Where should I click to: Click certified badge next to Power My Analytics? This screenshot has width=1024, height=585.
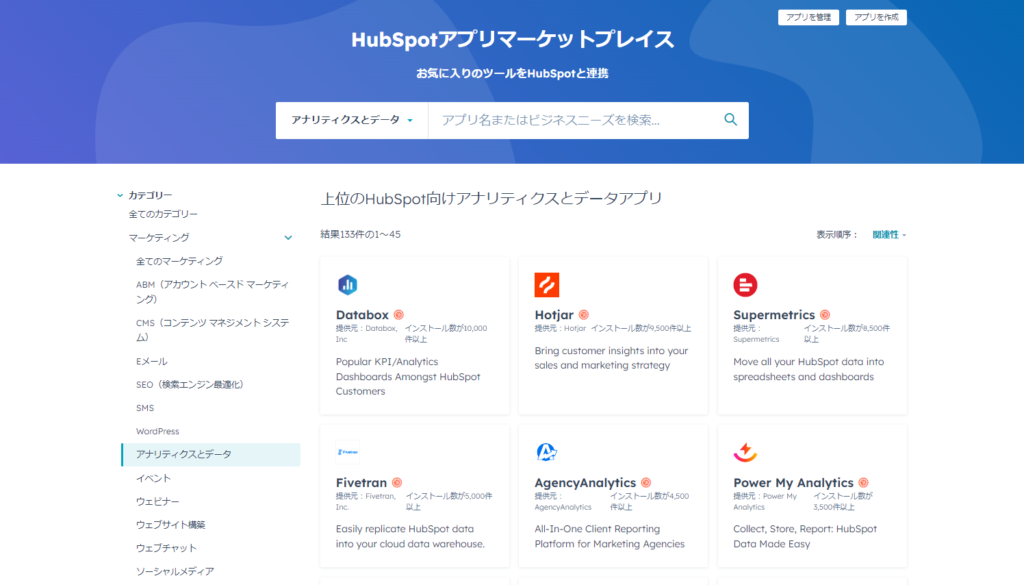[x=863, y=482]
